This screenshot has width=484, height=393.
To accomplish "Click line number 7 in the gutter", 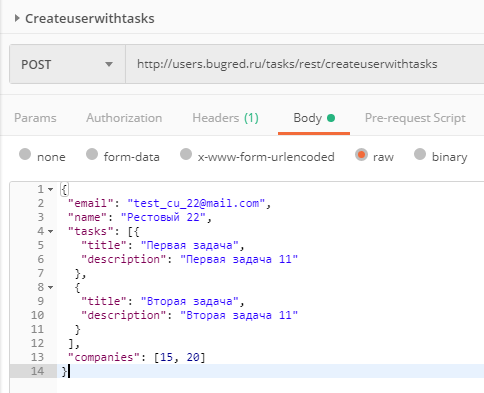I will 41,273.
